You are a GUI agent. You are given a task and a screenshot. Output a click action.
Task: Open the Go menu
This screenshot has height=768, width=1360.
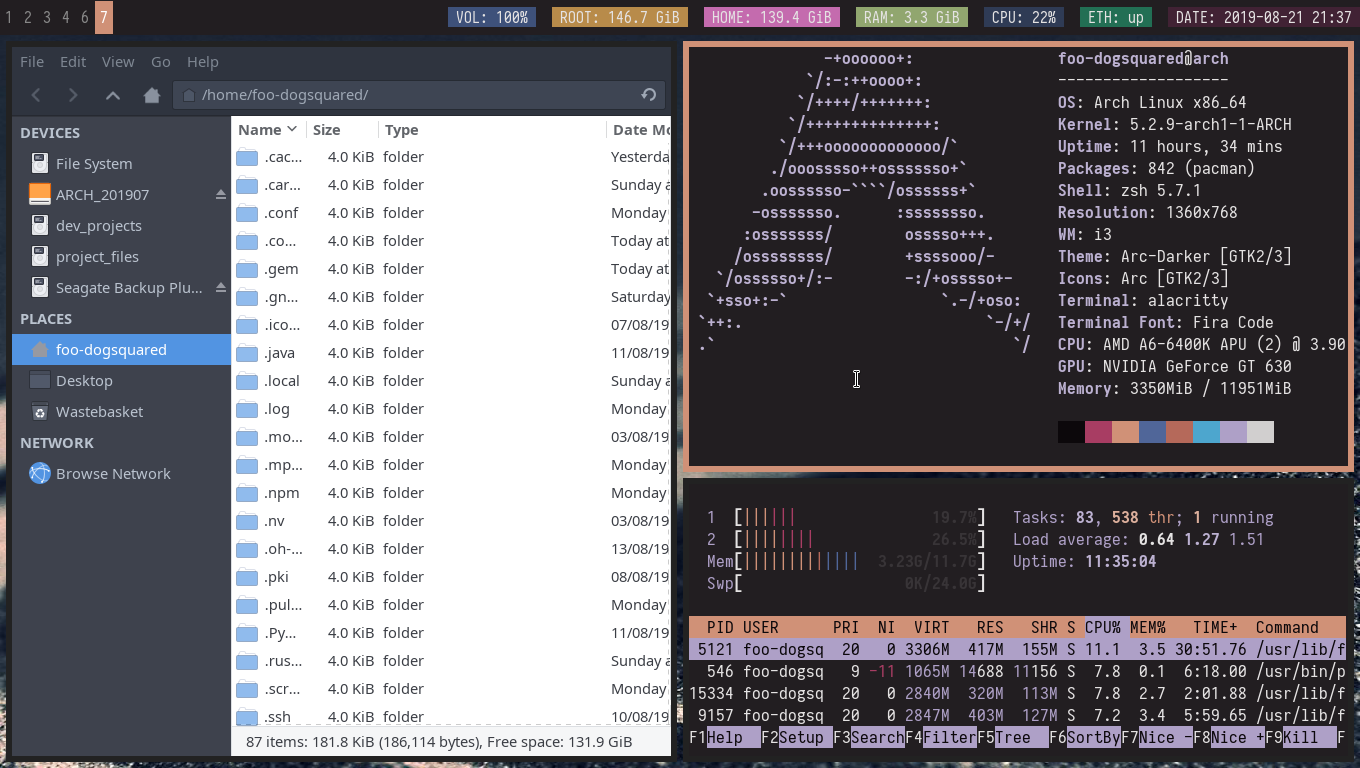(x=161, y=62)
